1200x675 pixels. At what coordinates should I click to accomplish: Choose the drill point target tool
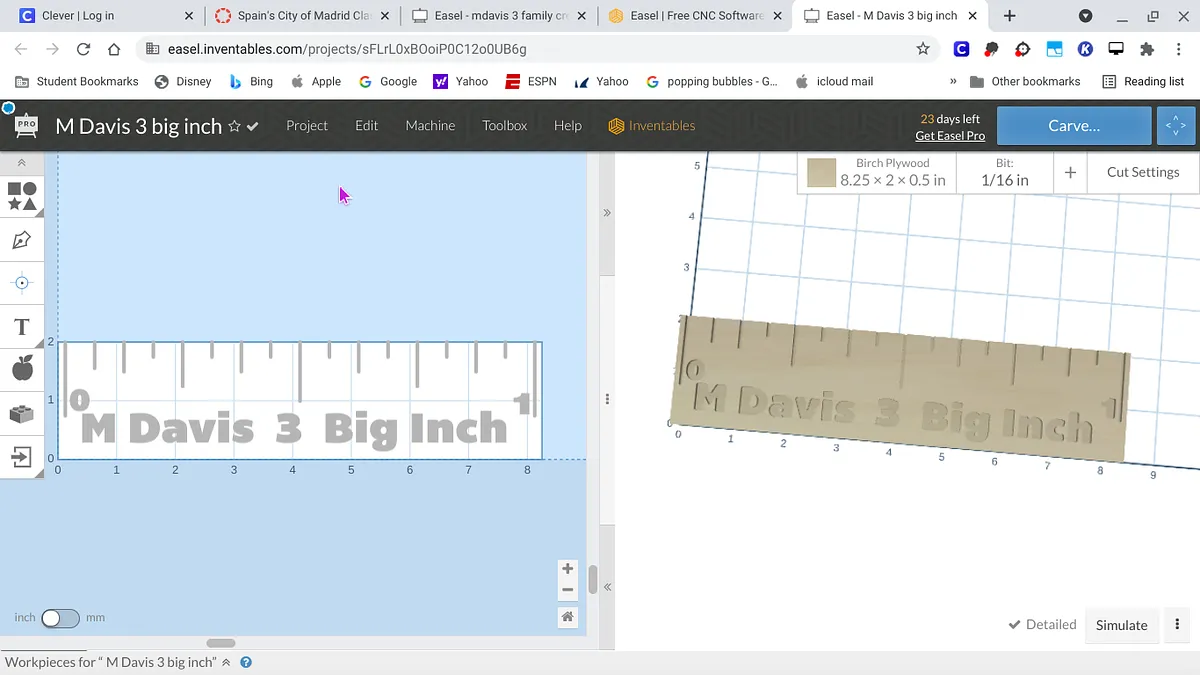click(x=22, y=283)
